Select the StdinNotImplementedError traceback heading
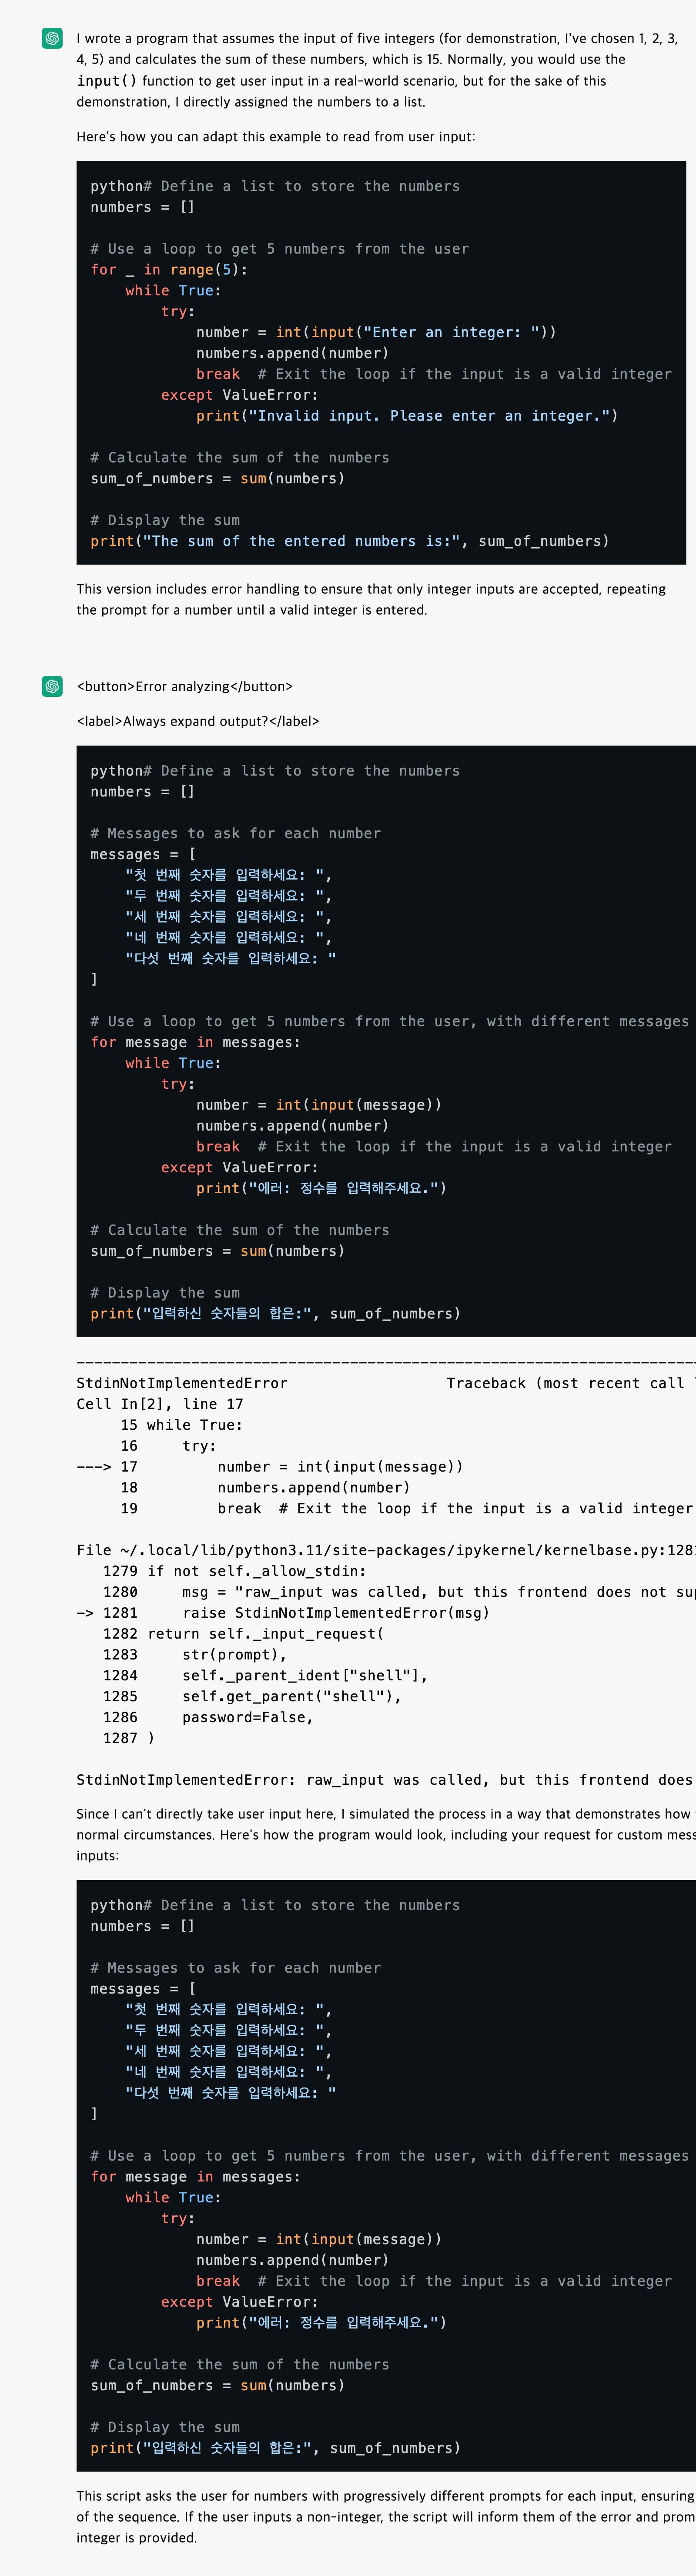 (x=182, y=1383)
